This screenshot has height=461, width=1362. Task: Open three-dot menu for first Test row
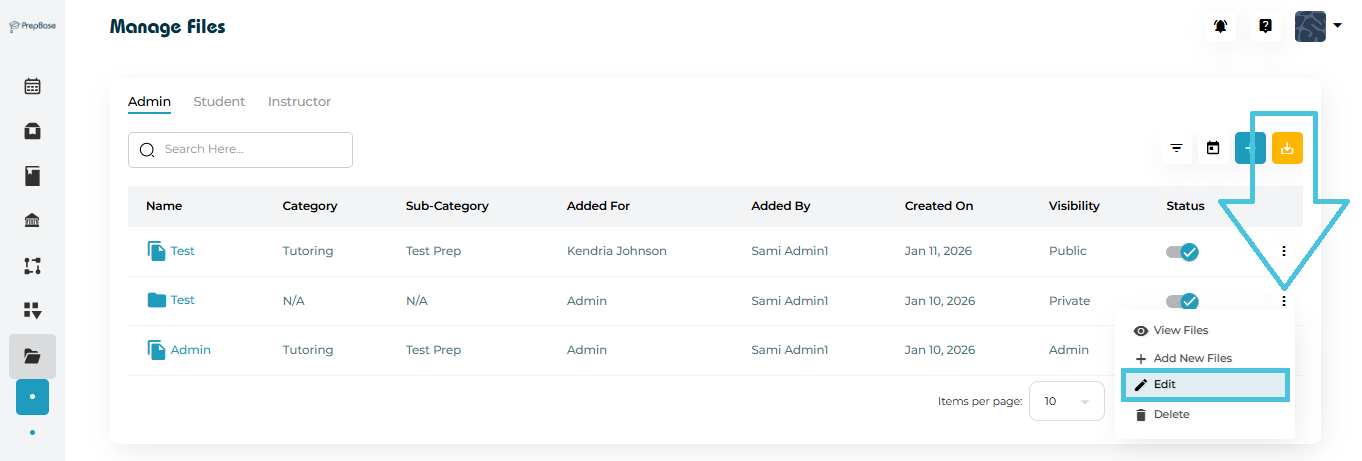(x=1284, y=251)
